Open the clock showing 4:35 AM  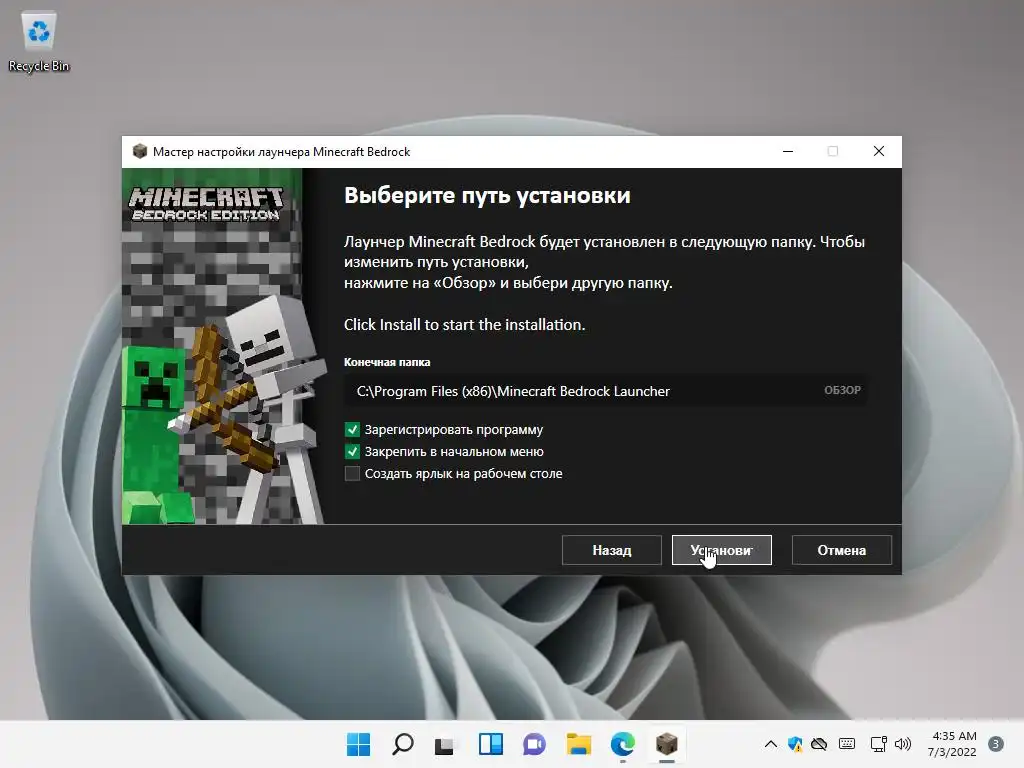(x=952, y=744)
